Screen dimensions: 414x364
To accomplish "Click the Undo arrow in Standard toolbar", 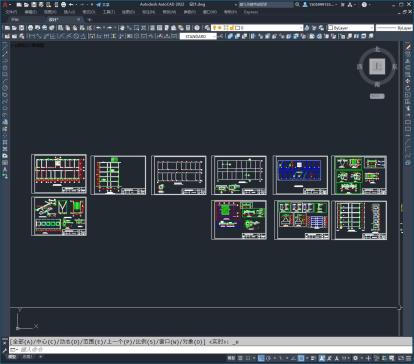I will pos(98,28).
